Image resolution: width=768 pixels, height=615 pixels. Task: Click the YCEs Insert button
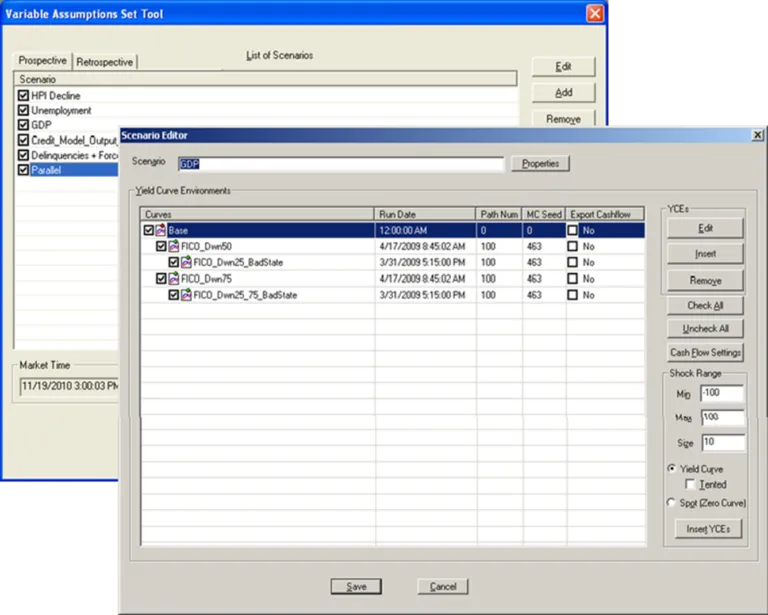(705, 254)
